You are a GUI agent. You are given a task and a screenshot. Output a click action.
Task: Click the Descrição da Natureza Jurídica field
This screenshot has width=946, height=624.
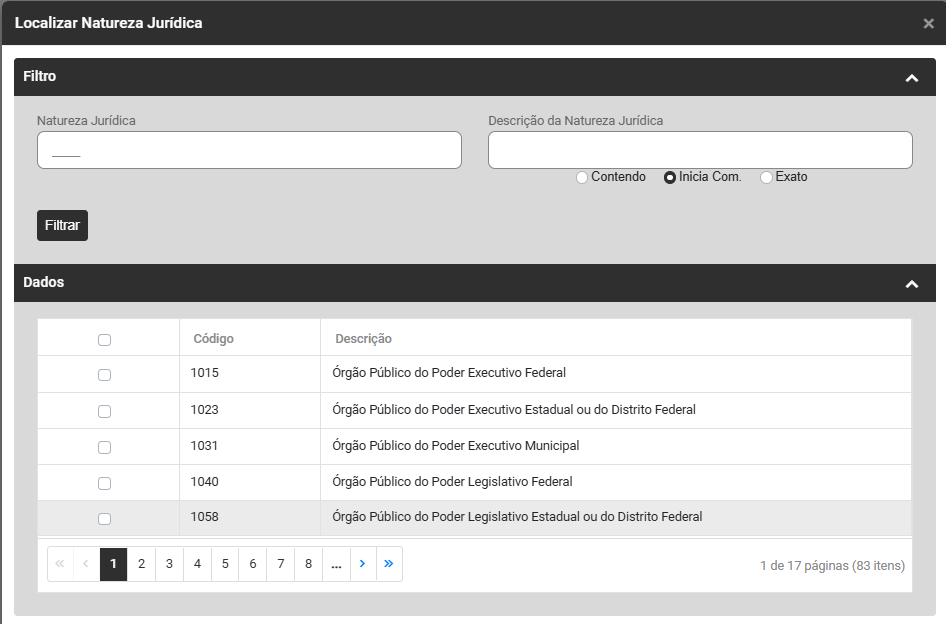(700, 150)
